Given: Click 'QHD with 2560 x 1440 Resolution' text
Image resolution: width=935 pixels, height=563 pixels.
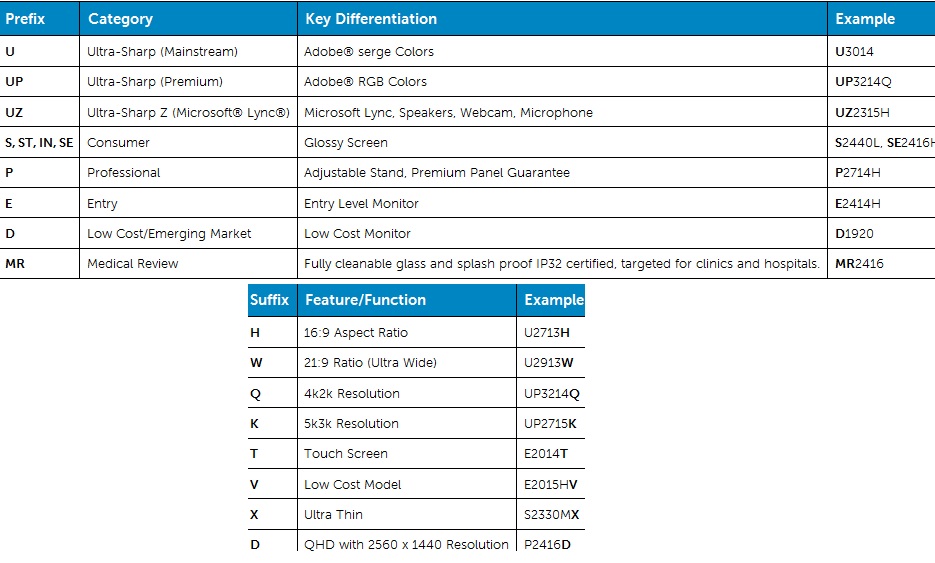Looking at the screenshot, I should (x=406, y=545).
